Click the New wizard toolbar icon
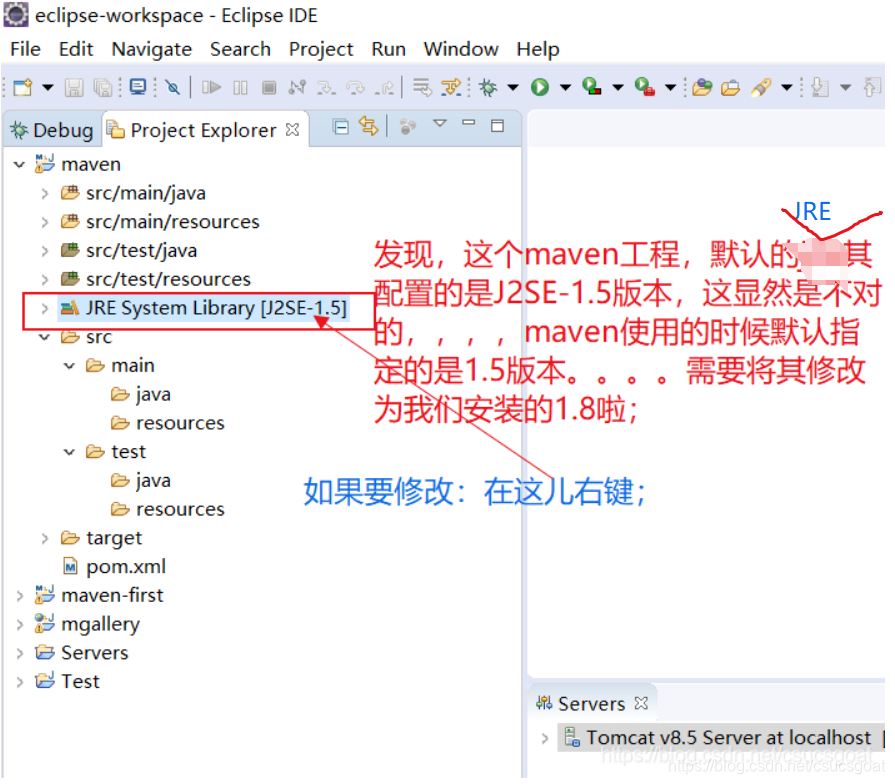Viewport: 895px width, 784px height. pyautogui.click(x=23, y=87)
